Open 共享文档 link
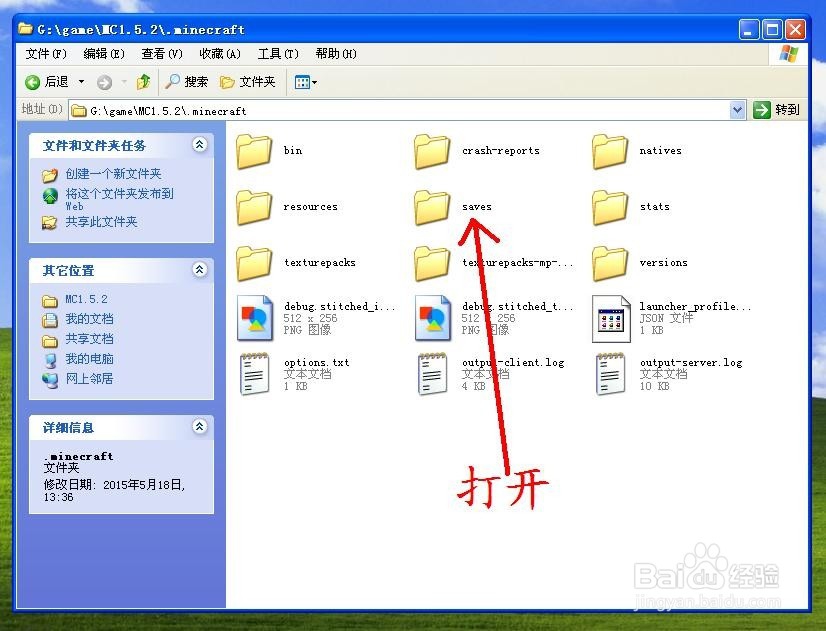The width and height of the screenshot is (826, 631). (90, 339)
